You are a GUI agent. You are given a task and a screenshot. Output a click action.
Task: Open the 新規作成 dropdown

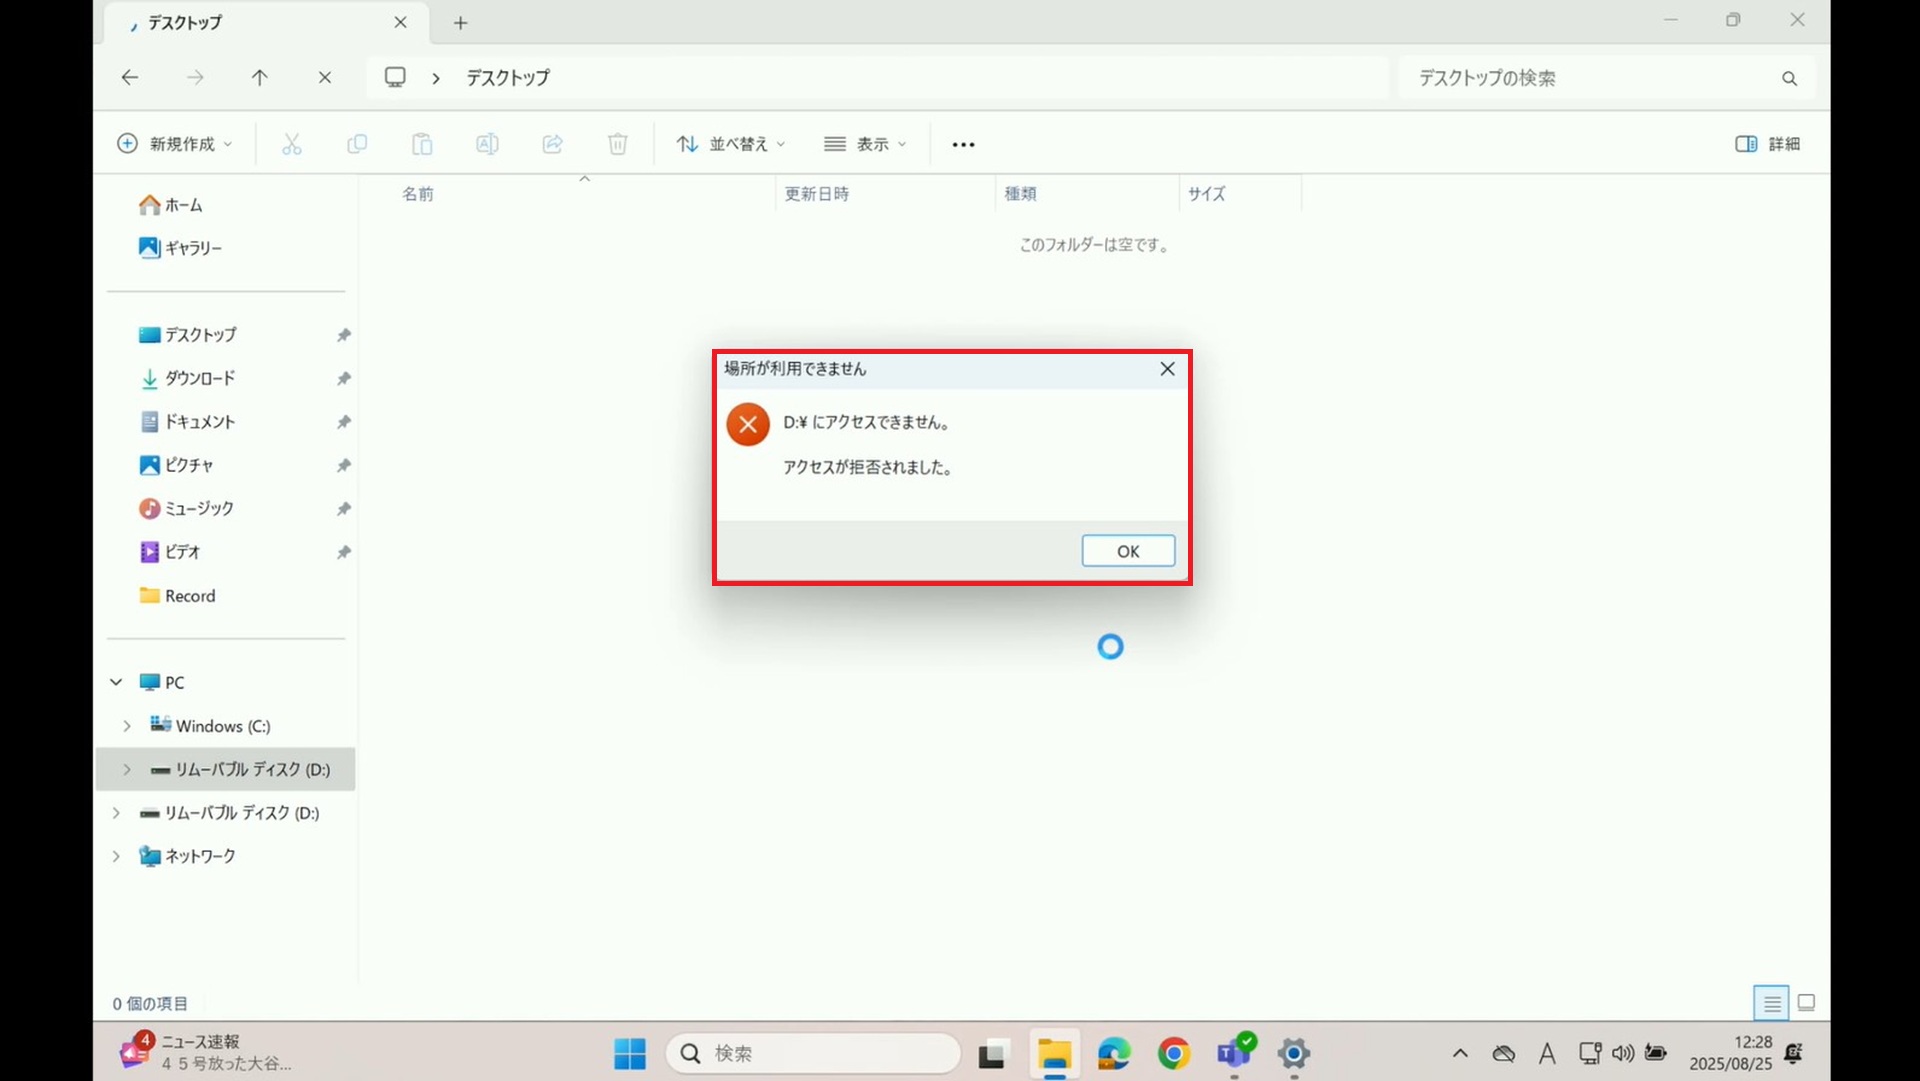click(x=175, y=144)
